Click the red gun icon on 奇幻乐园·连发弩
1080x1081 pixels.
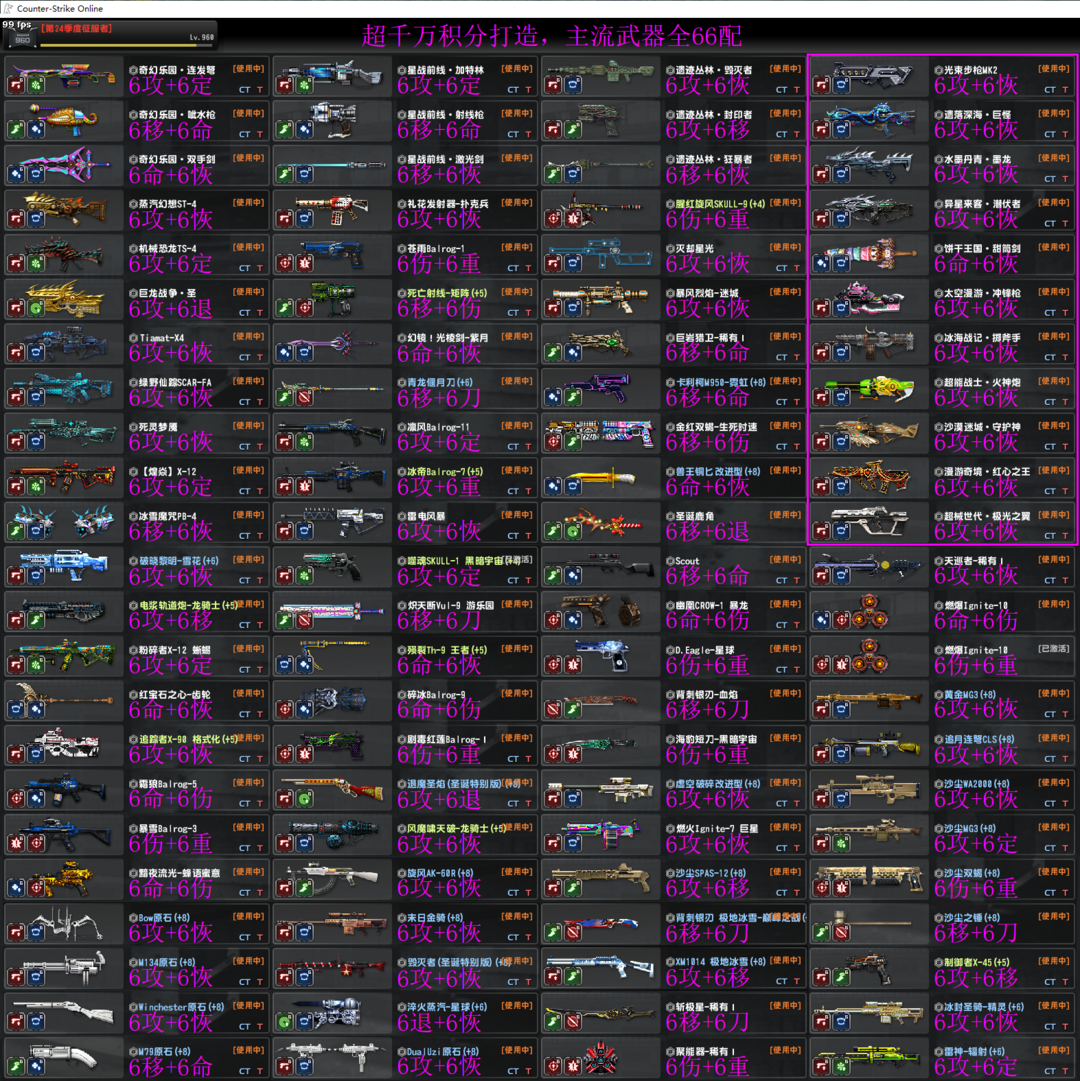16,85
